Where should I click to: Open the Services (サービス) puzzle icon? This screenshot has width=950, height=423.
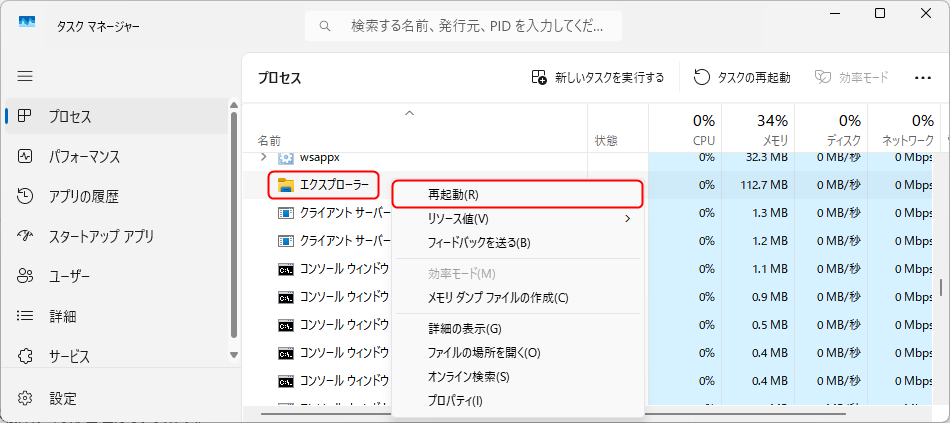click(x=25, y=356)
